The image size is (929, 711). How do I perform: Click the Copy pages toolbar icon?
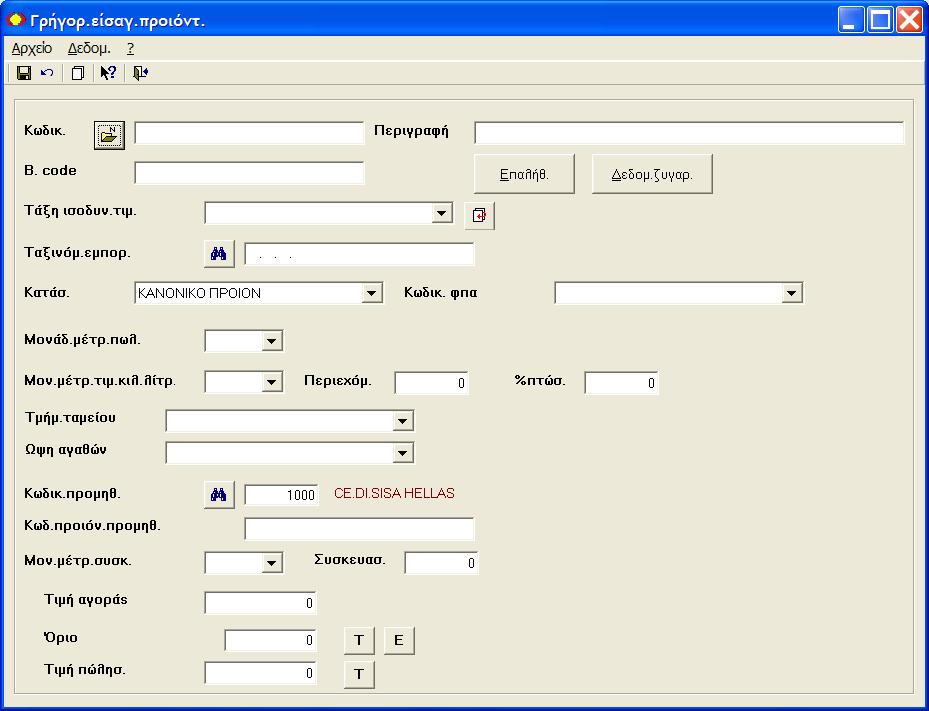pyautogui.click(x=78, y=73)
